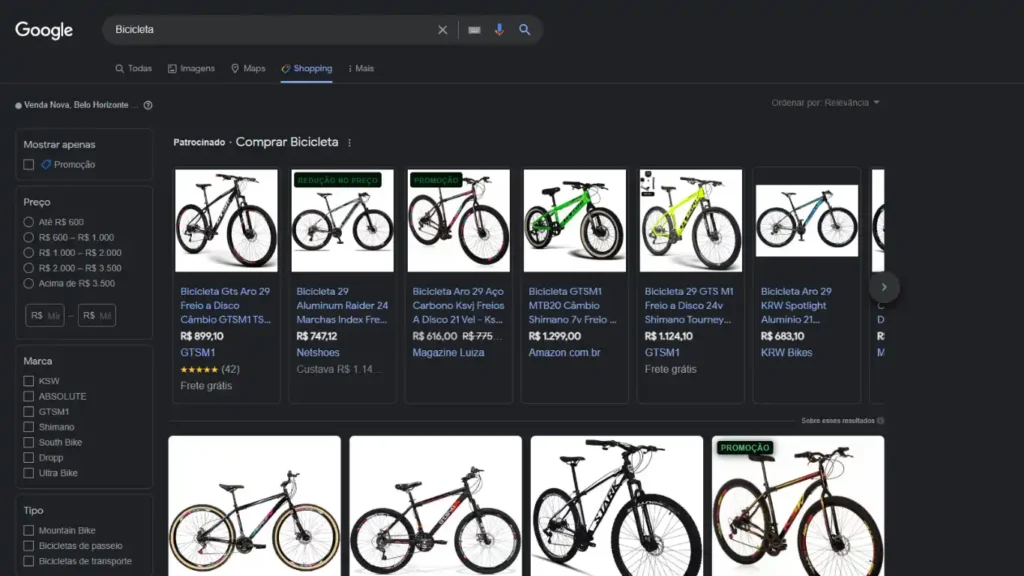This screenshot has height=576, width=1024.
Task: Expand the Mais menu
Action: pyautogui.click(x=361, y=69)
